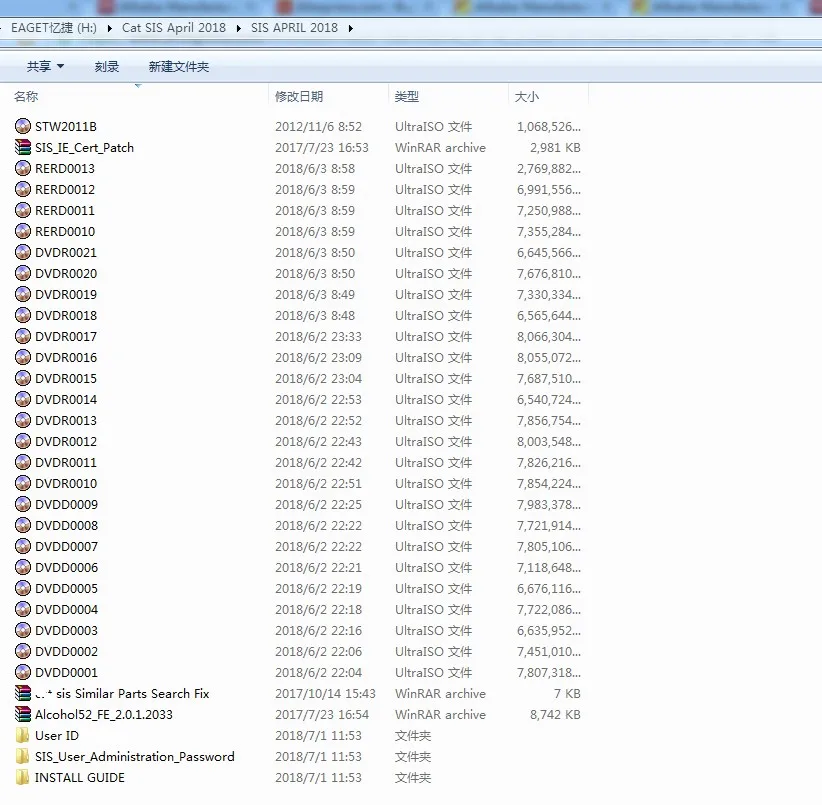
Task: Select the DVDD0003 file name
Action: [67, 630]
